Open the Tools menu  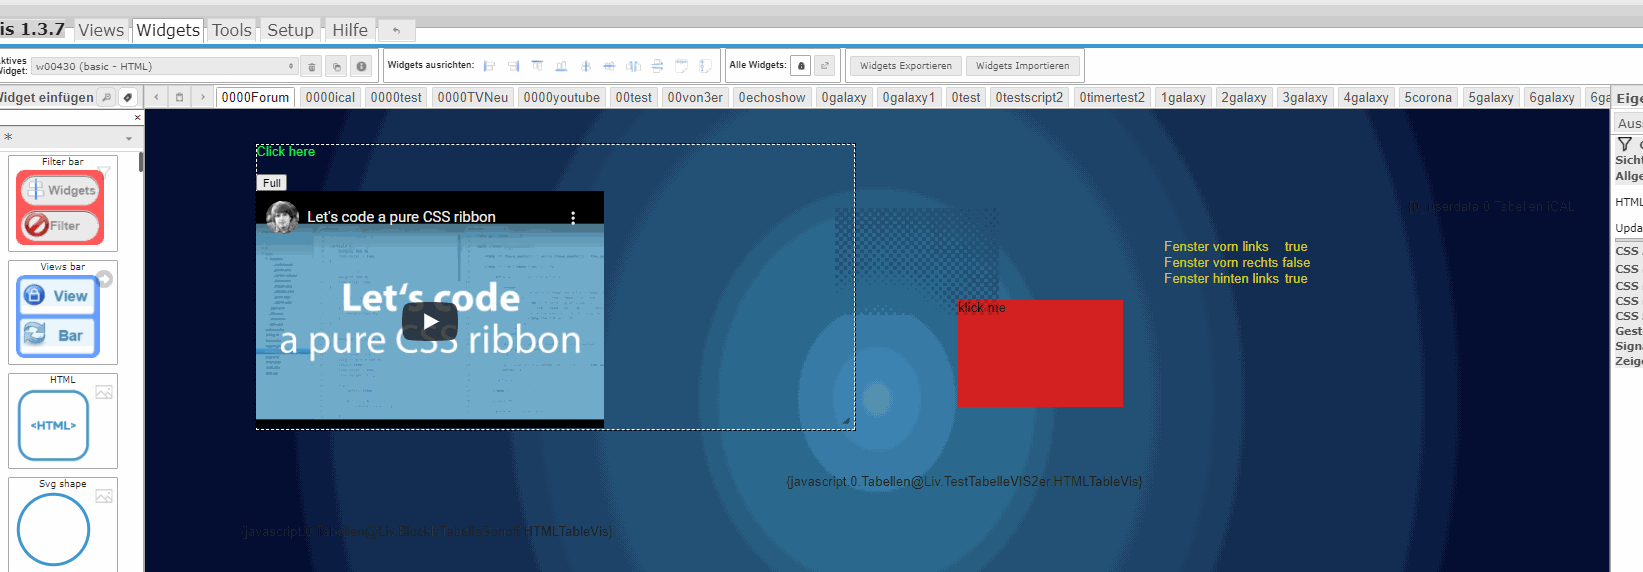(232, 30)
